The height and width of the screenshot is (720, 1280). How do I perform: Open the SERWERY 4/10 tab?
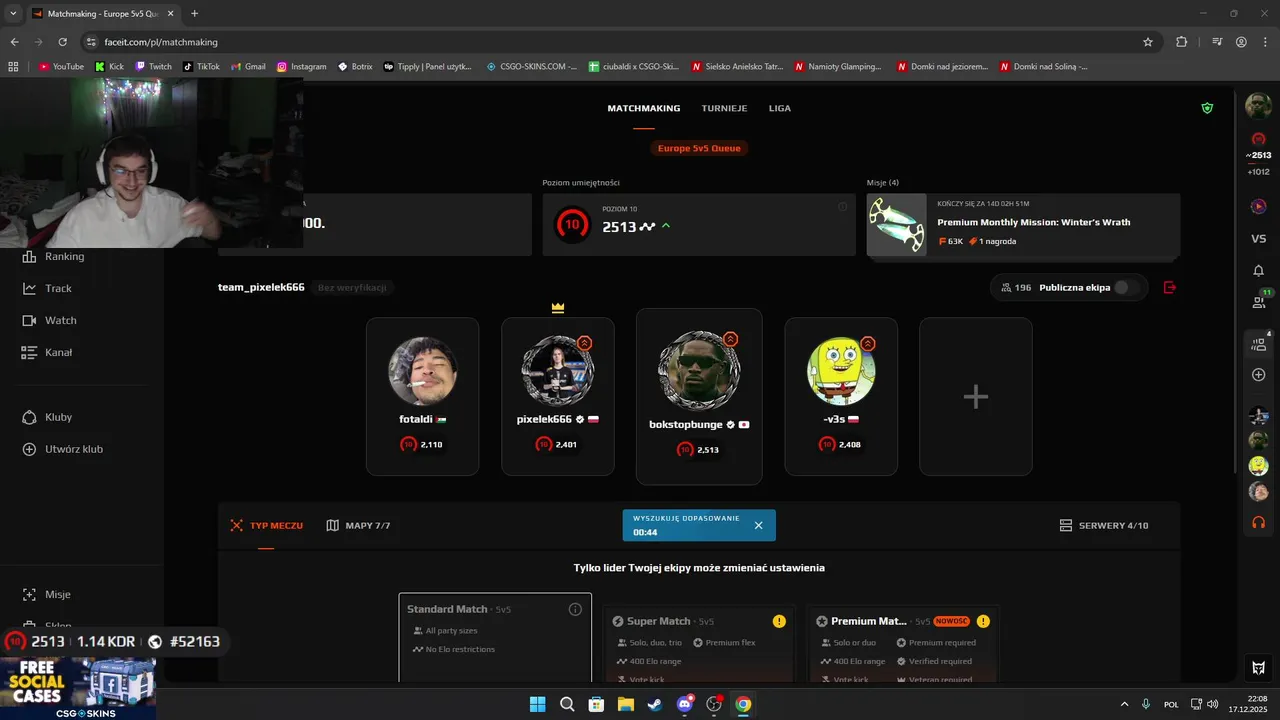point(1104,525)
